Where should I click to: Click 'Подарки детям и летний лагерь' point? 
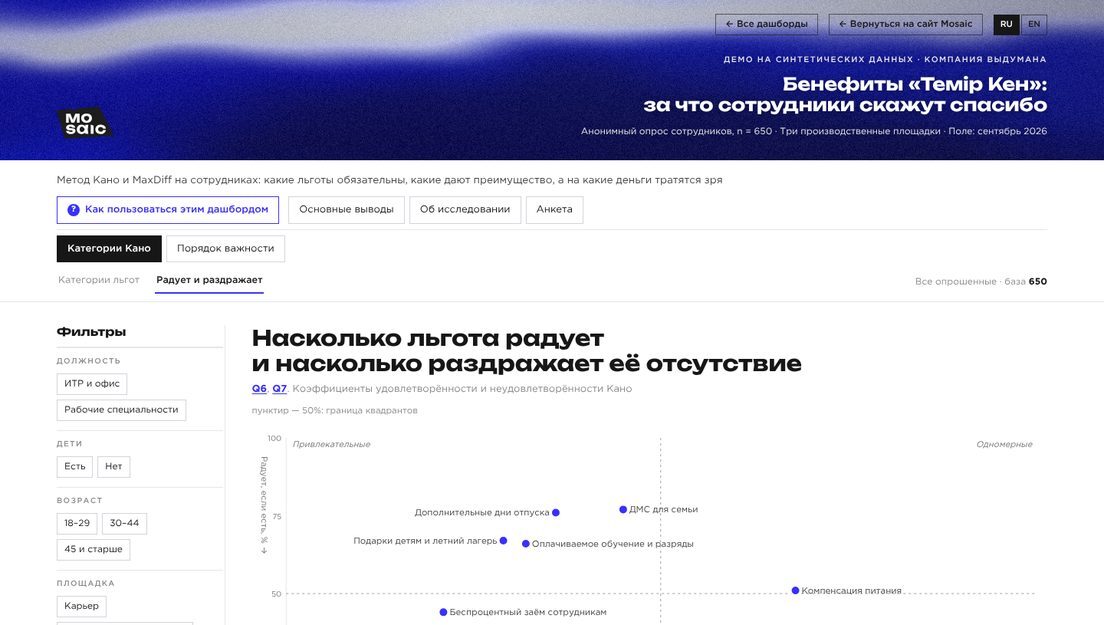pyautogui.click(x=503, y=541)
